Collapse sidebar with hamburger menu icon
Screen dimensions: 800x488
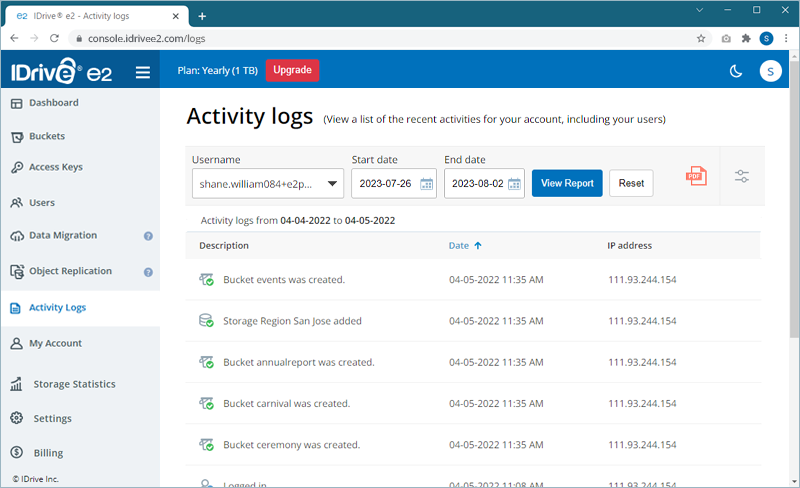pyautogui.click(x=143, y=72)
